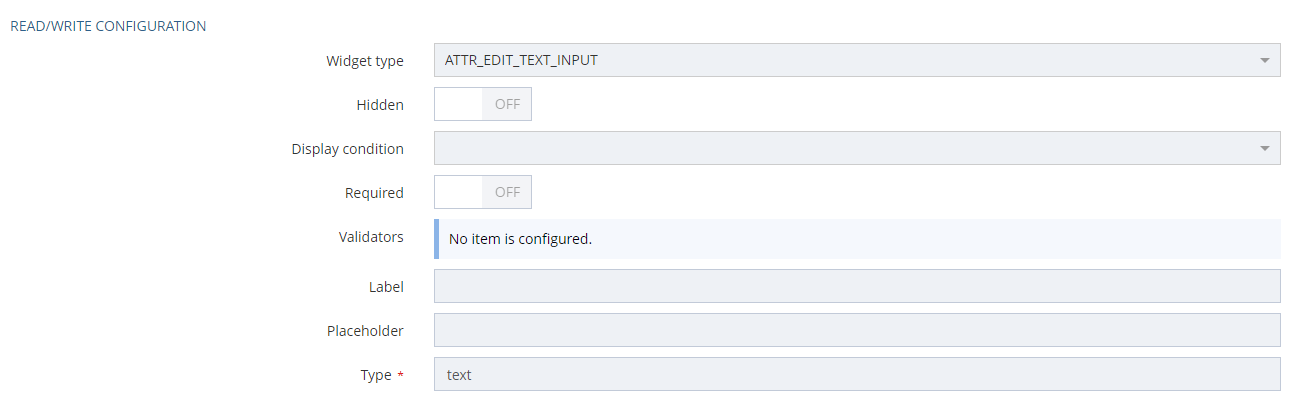Click the READ/WRITE CONFIGURATION section header
This screenshot has width=1290, height=415.
pyautogui.click(x=108, y=26)
